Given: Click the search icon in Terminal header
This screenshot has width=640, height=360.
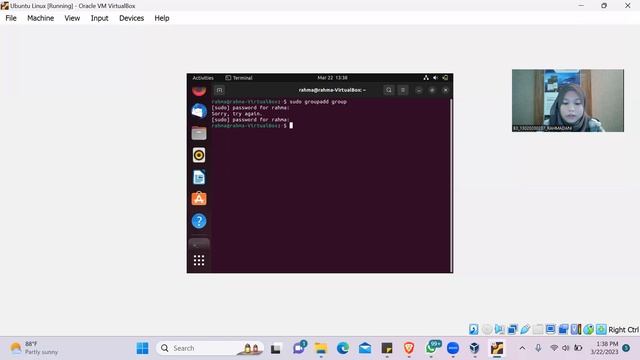Looking at the screenshot, I should pyautogui.click(x=389, y=90).
